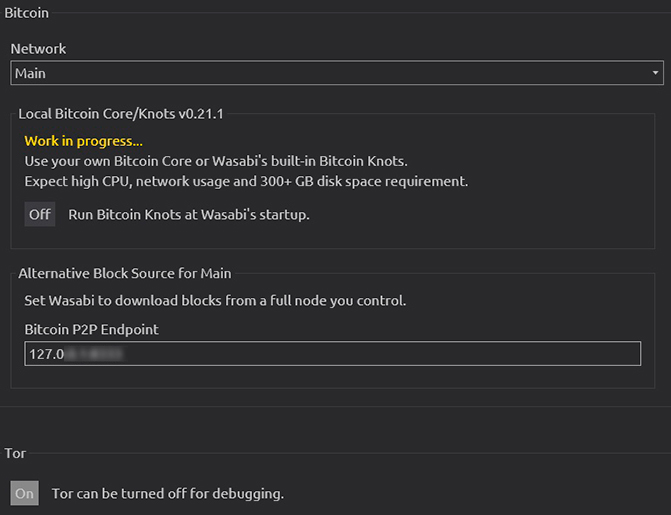Click 'Tor can be turned off for debugging' label
This screenshot has height=515, width=671.
pyautogui.click(x=168, y=493)
